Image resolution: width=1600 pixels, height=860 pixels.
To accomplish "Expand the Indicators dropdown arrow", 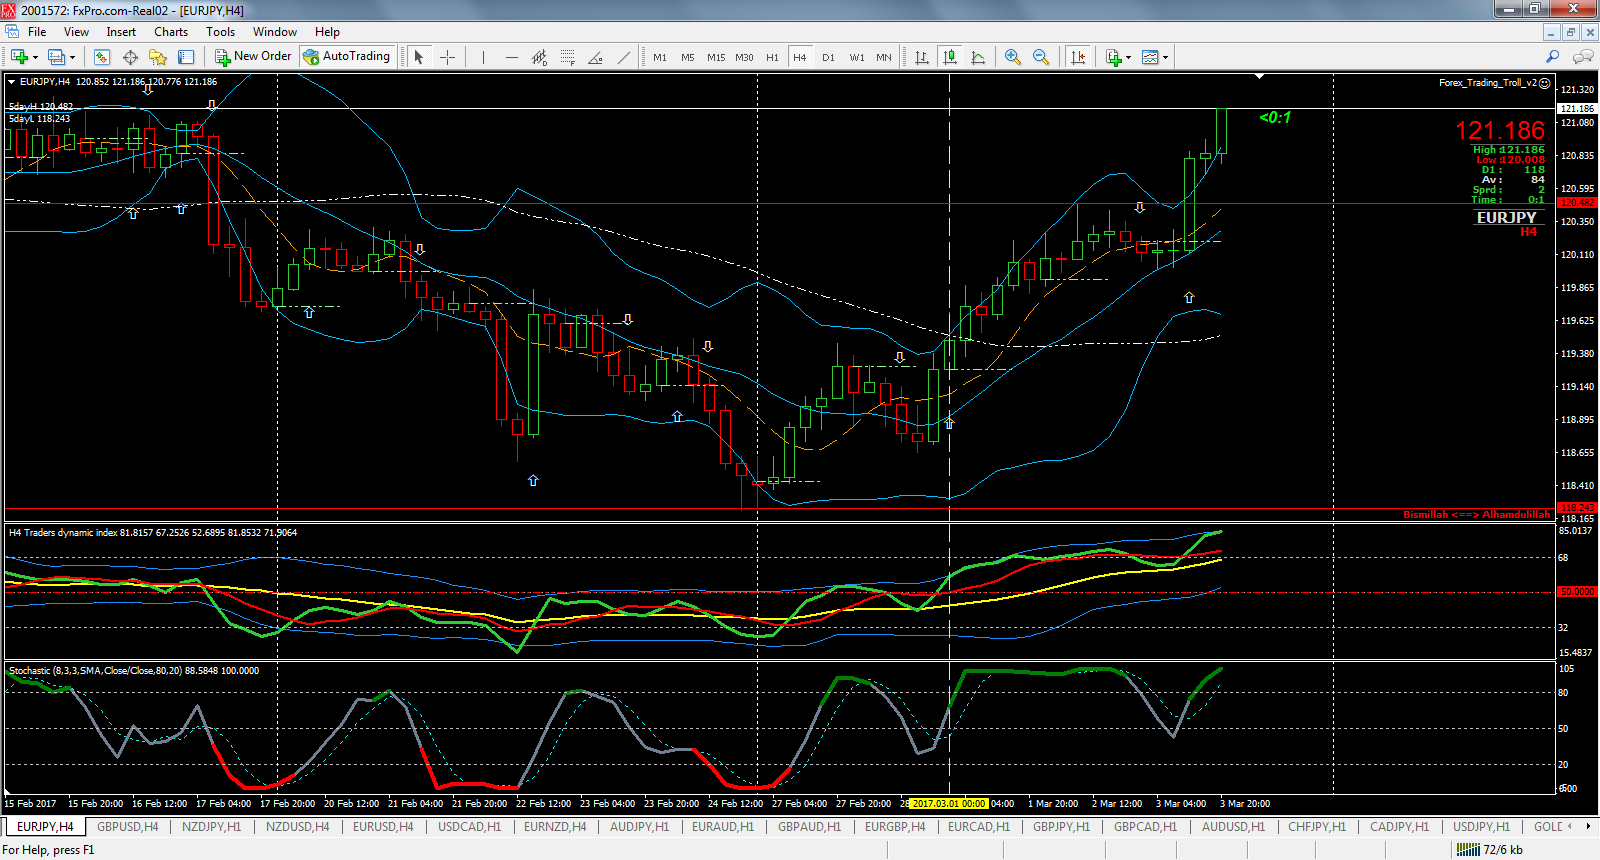I will pos(1129,57).
